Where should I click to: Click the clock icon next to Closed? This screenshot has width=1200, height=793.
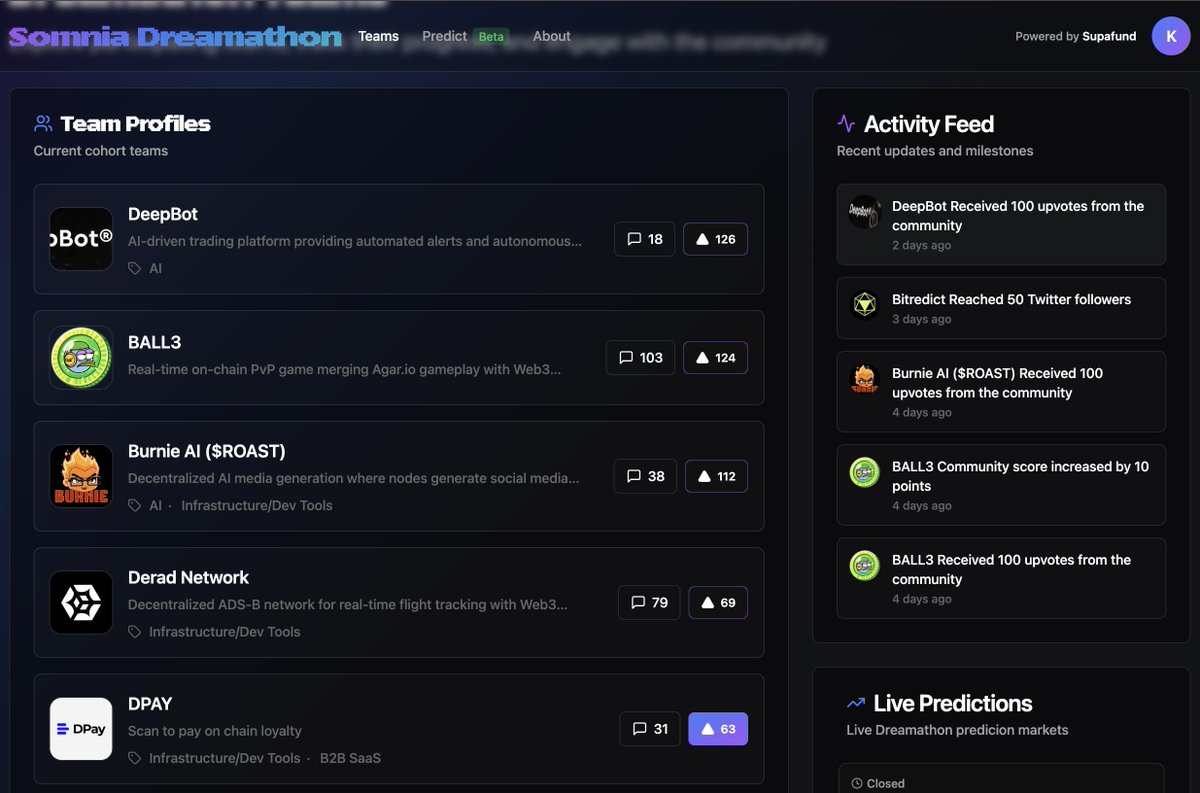857,782
